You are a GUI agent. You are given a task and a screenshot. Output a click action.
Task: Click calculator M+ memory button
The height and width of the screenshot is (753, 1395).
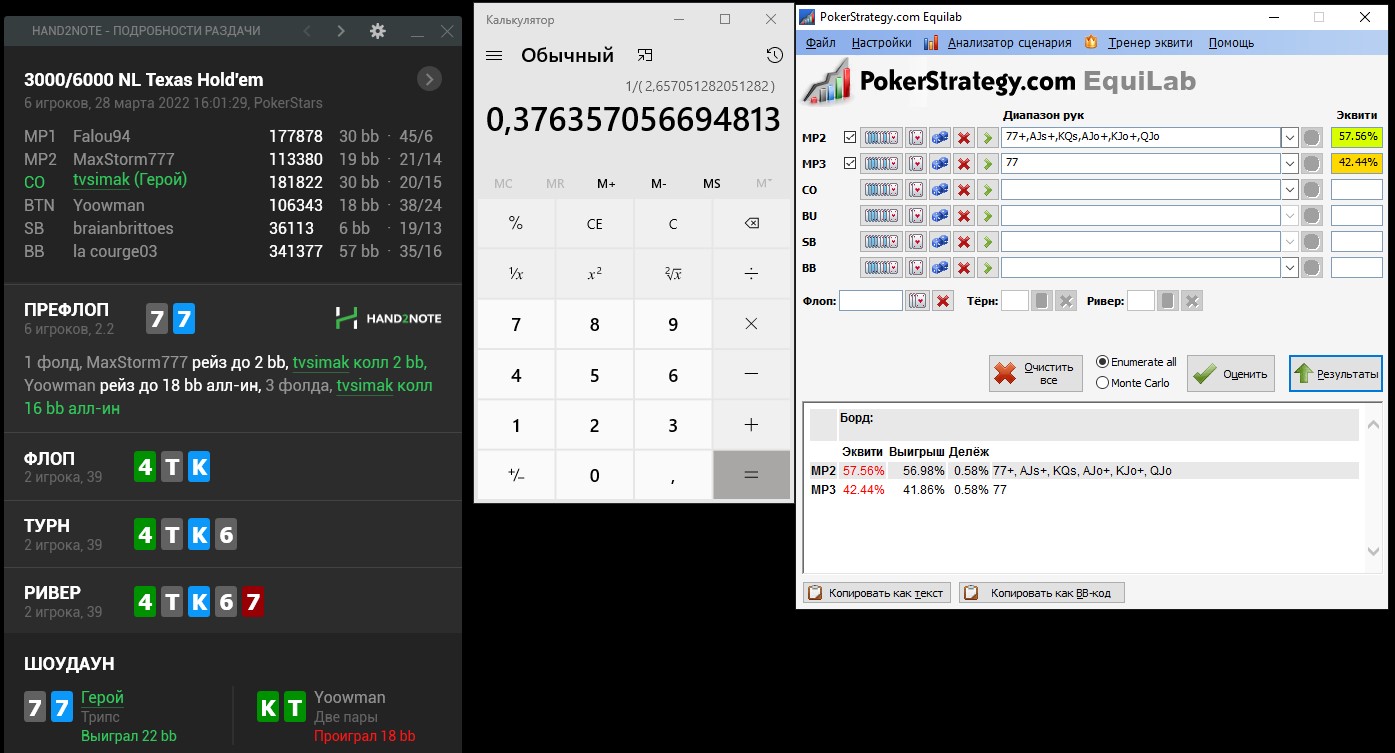click(x=607, y=184)
